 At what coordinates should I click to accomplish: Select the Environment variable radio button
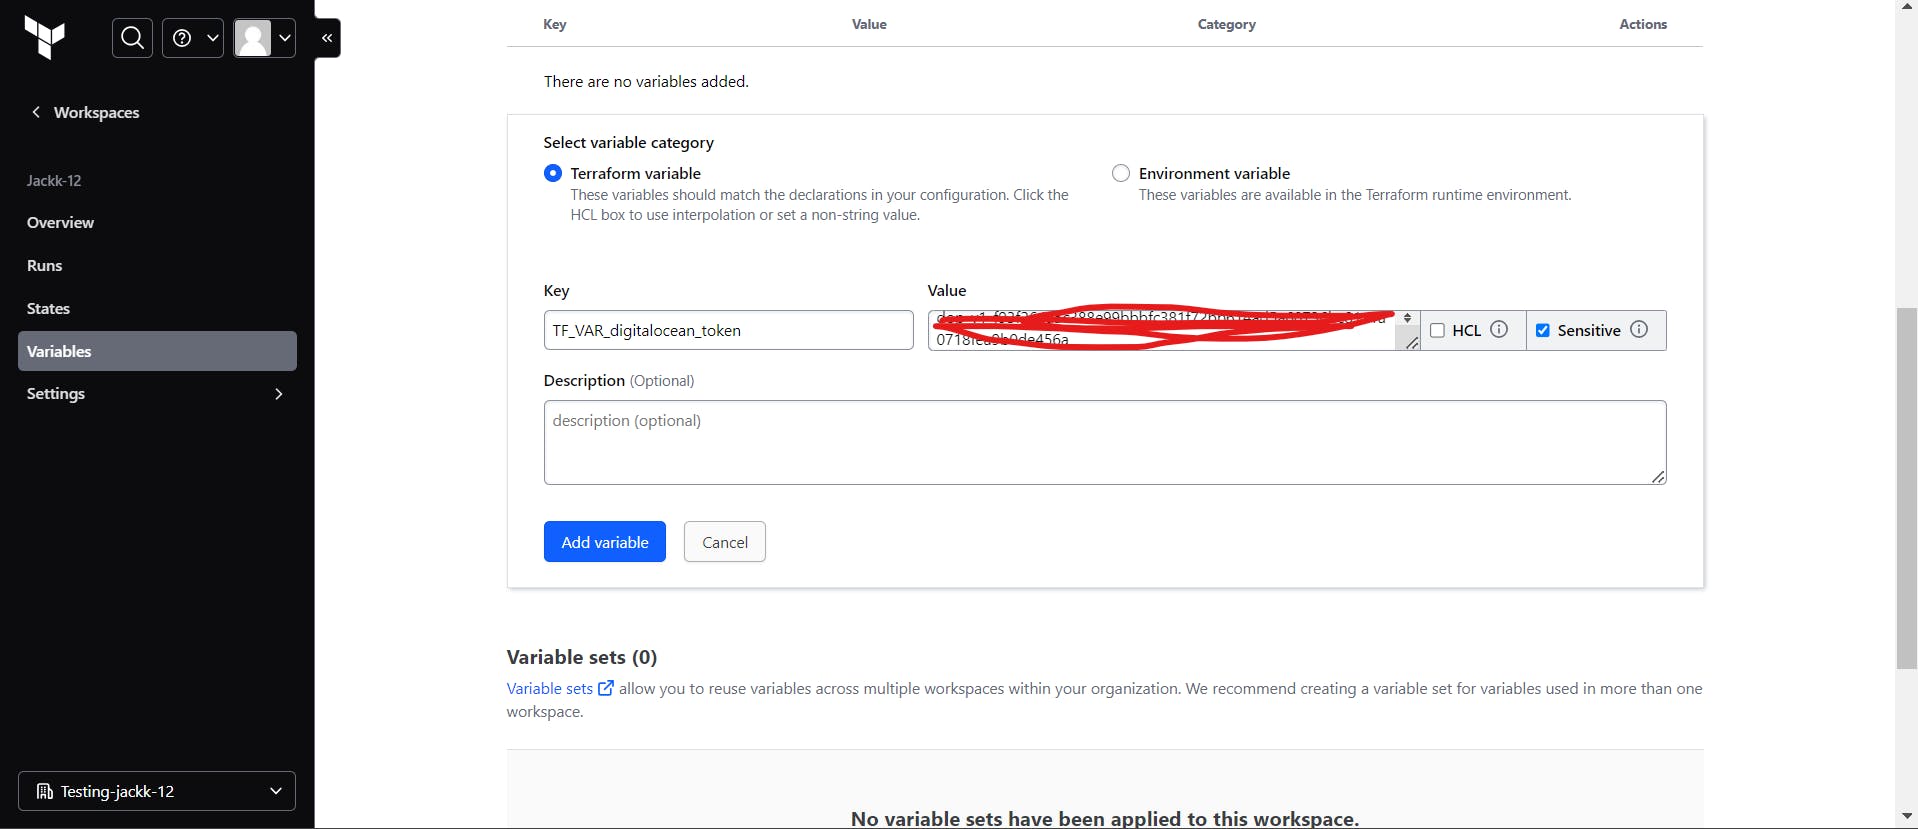pyautogui.click(x=1121, y=173)
